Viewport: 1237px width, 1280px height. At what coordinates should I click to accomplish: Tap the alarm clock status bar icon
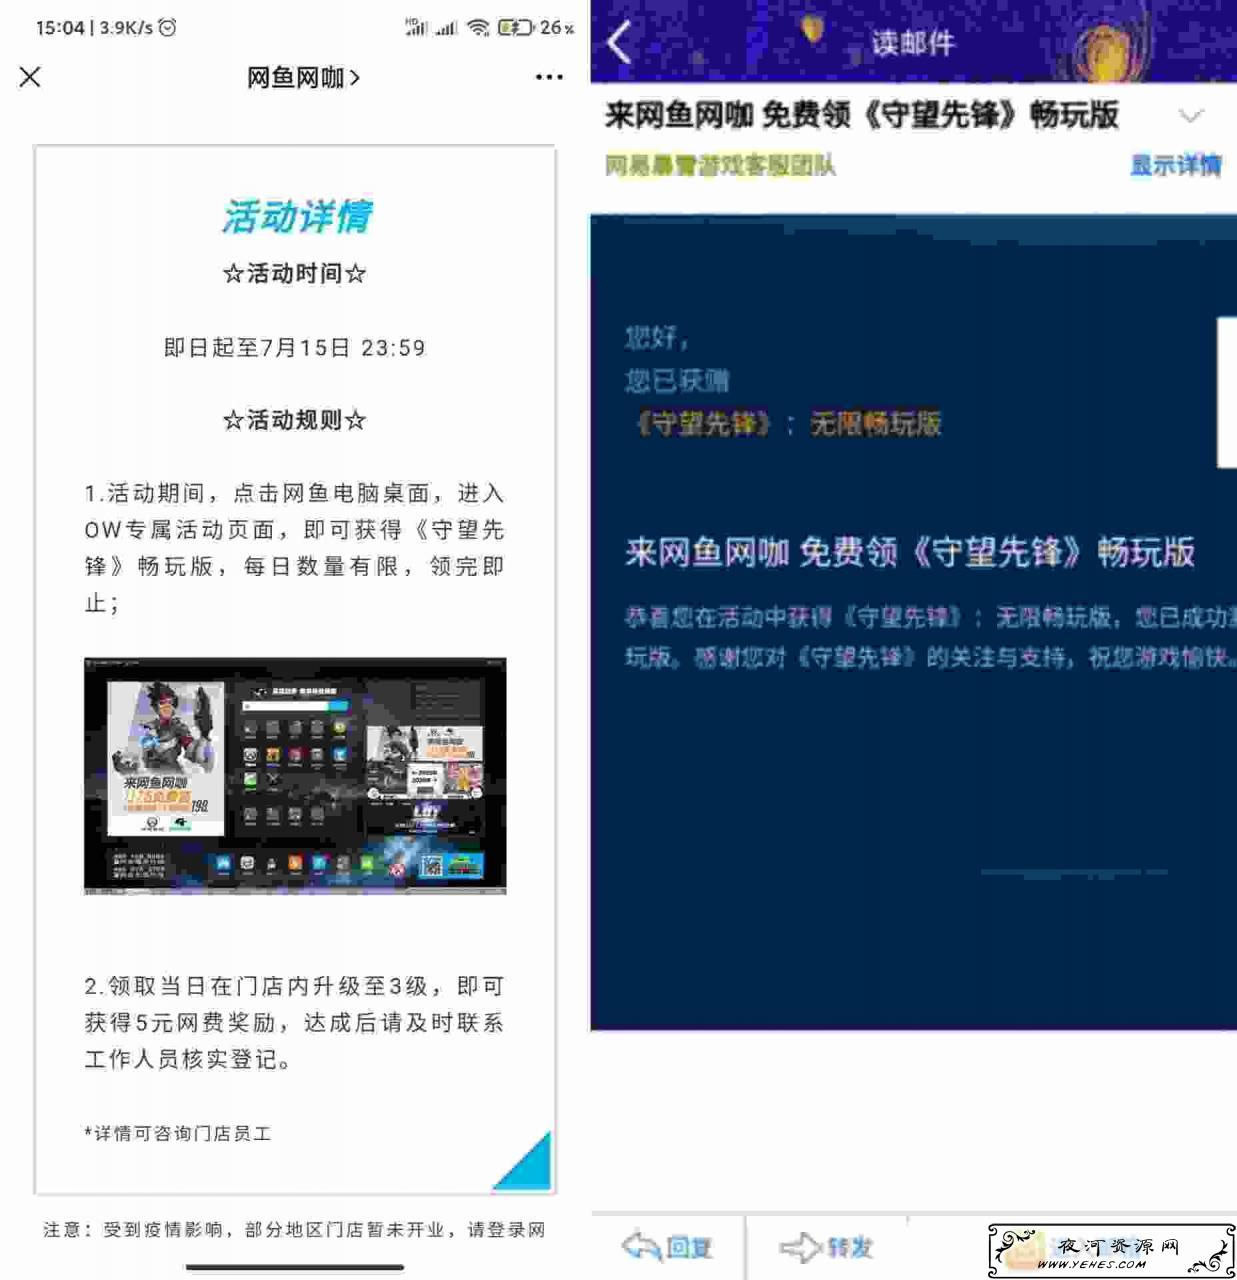167,27
